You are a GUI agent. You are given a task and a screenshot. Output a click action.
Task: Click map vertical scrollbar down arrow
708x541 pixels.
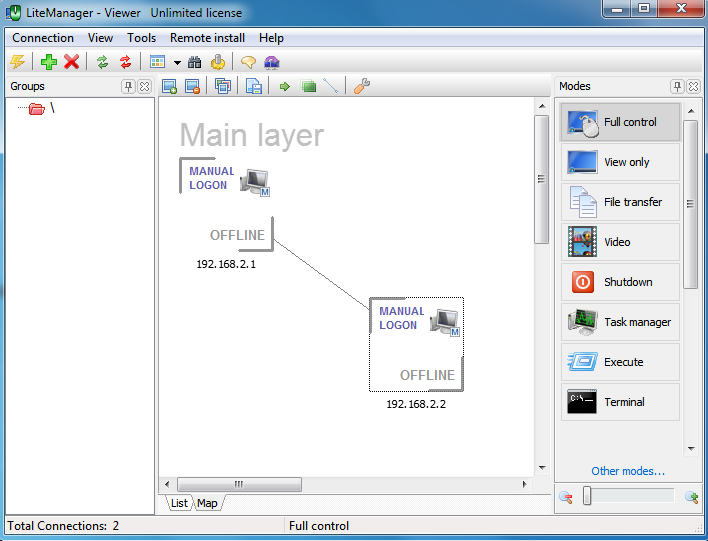[x=542, y=468]
